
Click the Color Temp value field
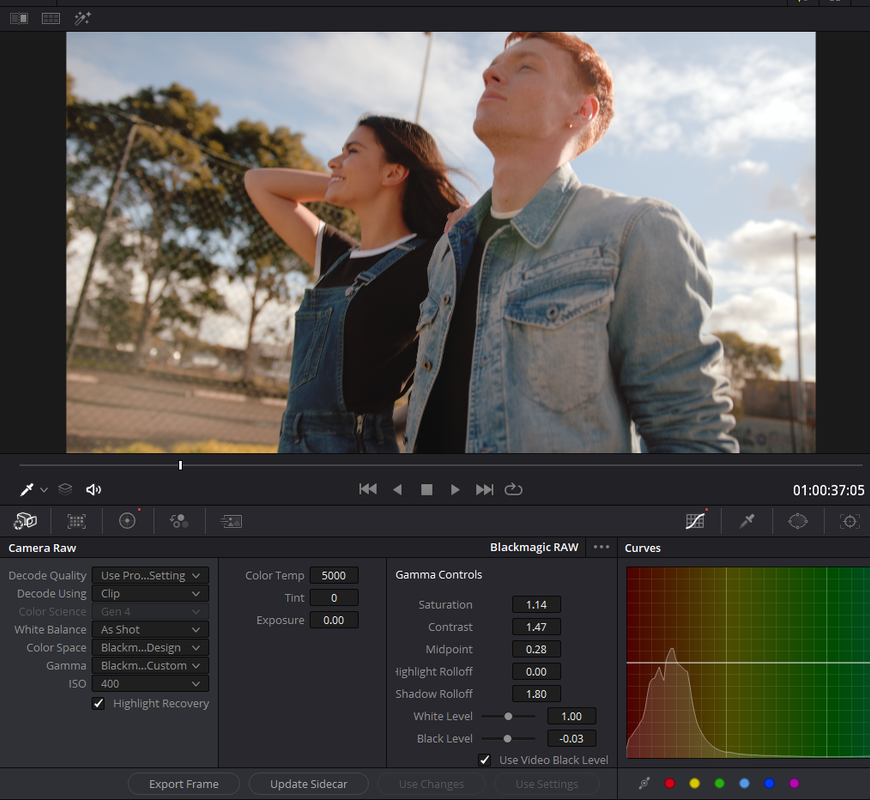(x=333, y=575)
